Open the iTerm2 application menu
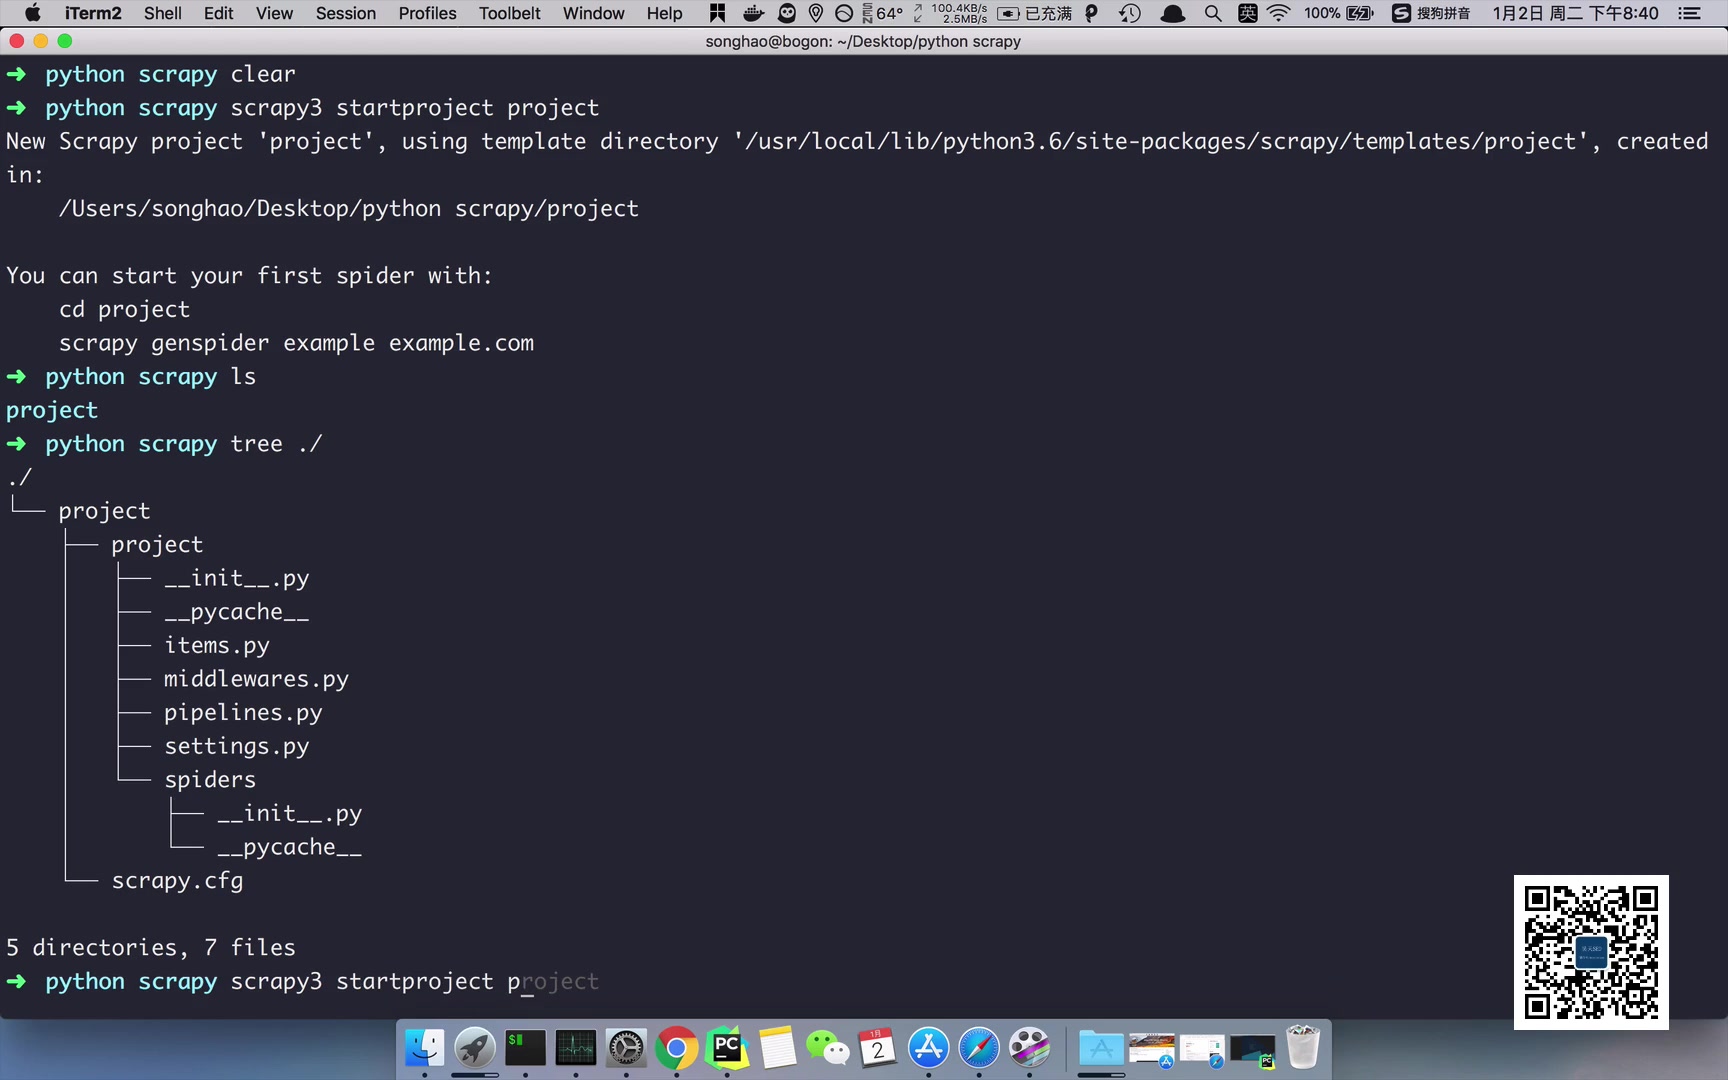This screenshot has height=1080, width=1728. [x=93, y=13]
